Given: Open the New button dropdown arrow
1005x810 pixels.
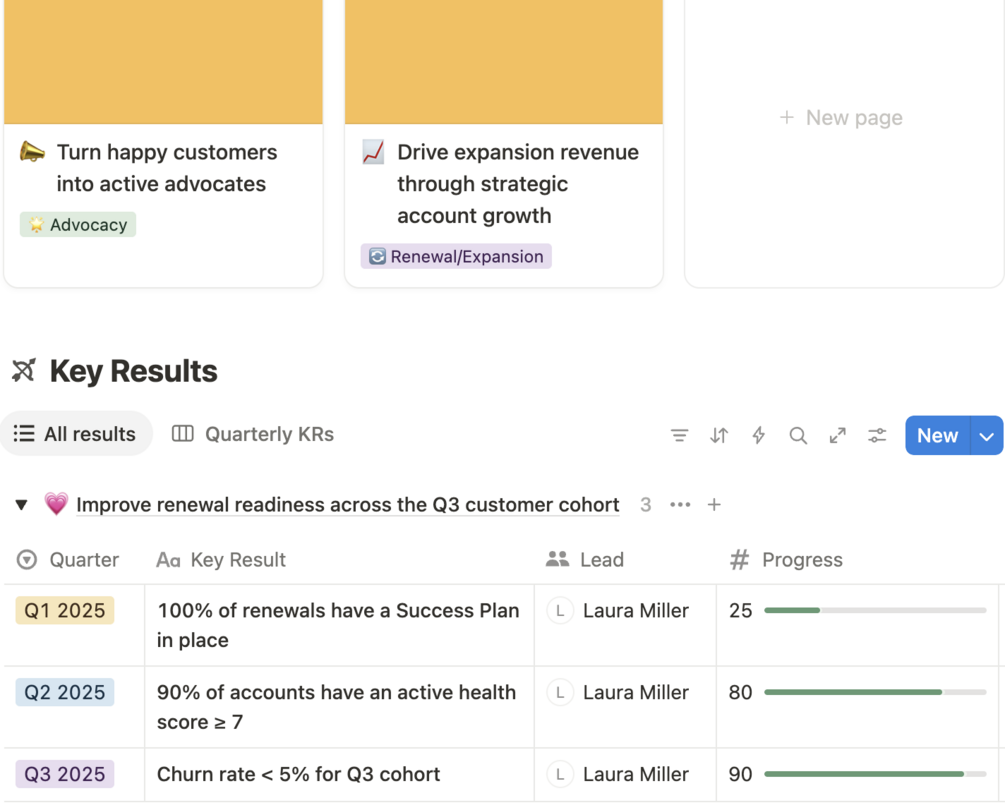Looking at the screenshot, I should 987,436.
